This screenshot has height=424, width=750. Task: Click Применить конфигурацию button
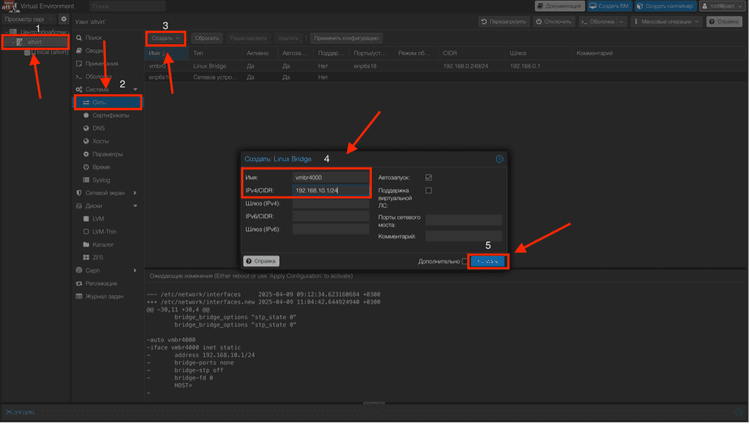[346, 38]
